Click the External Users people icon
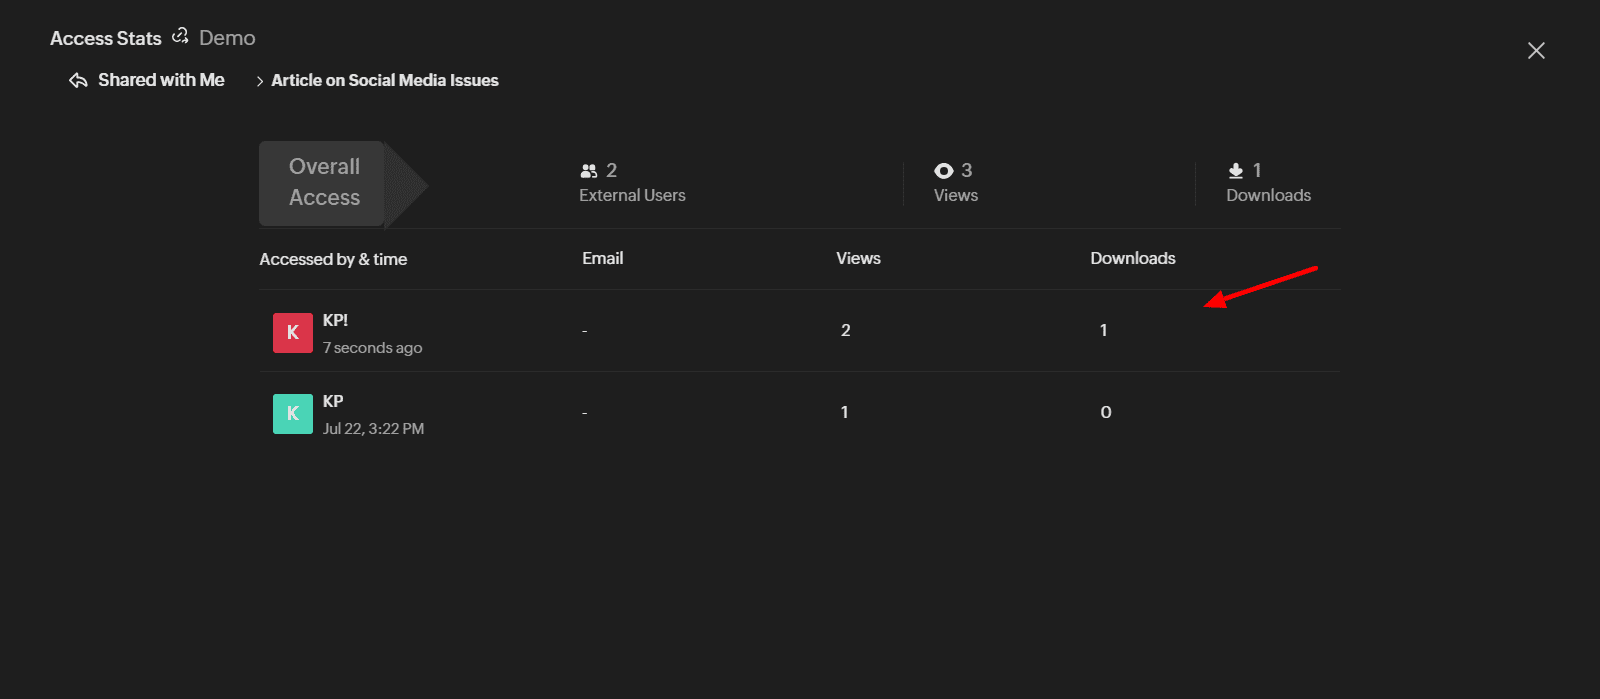 point(589,171)
